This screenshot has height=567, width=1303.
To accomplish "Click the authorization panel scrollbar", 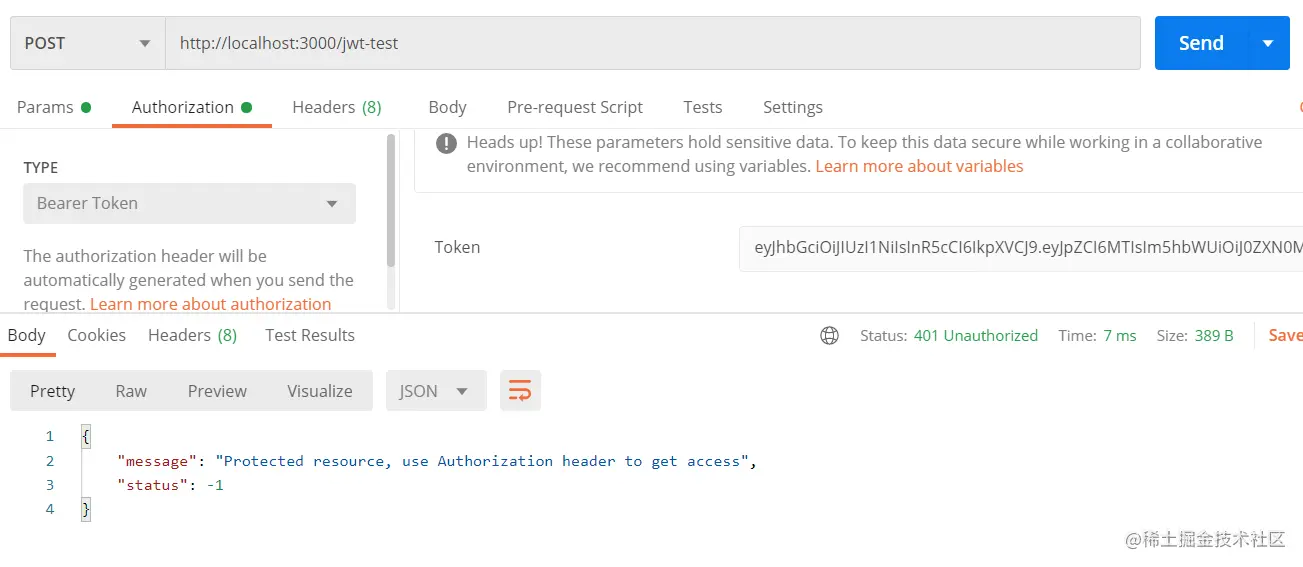I will (391, 200).
